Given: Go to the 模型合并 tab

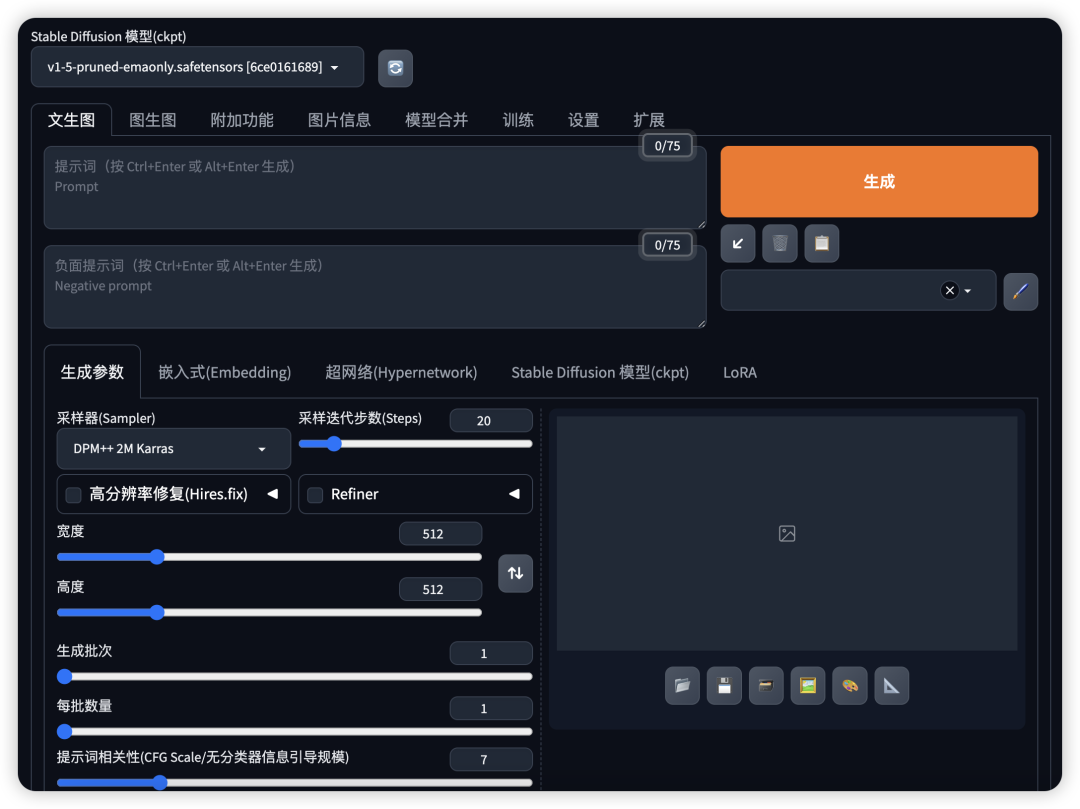Looking at the screenshot, I should 436,120.
